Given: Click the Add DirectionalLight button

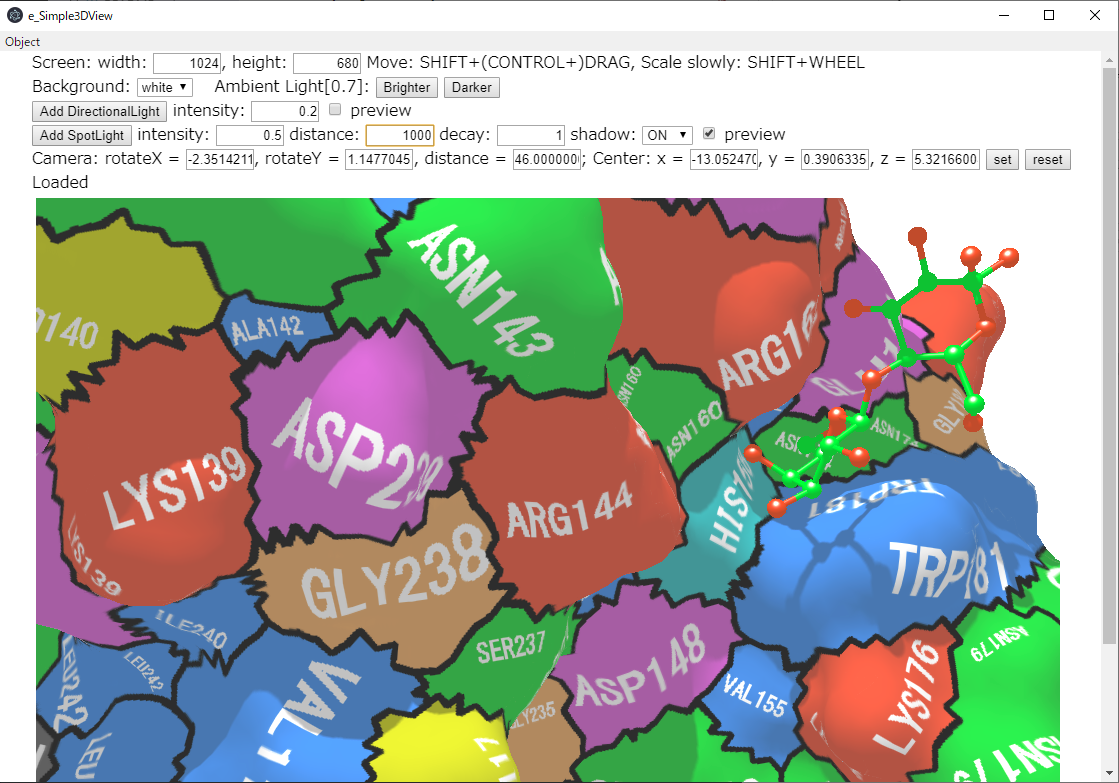Looking at the screenshot, I should click(x=99, y=111).
